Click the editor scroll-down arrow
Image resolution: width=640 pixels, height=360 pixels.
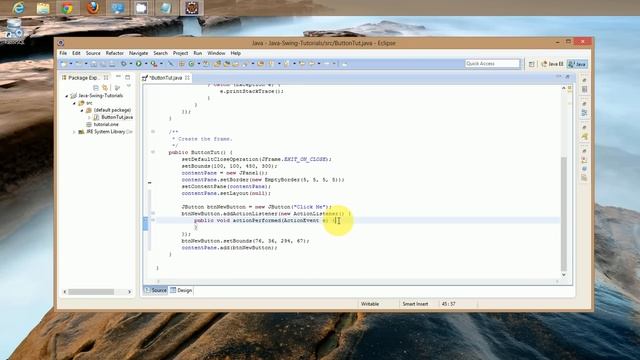[564, 275]
